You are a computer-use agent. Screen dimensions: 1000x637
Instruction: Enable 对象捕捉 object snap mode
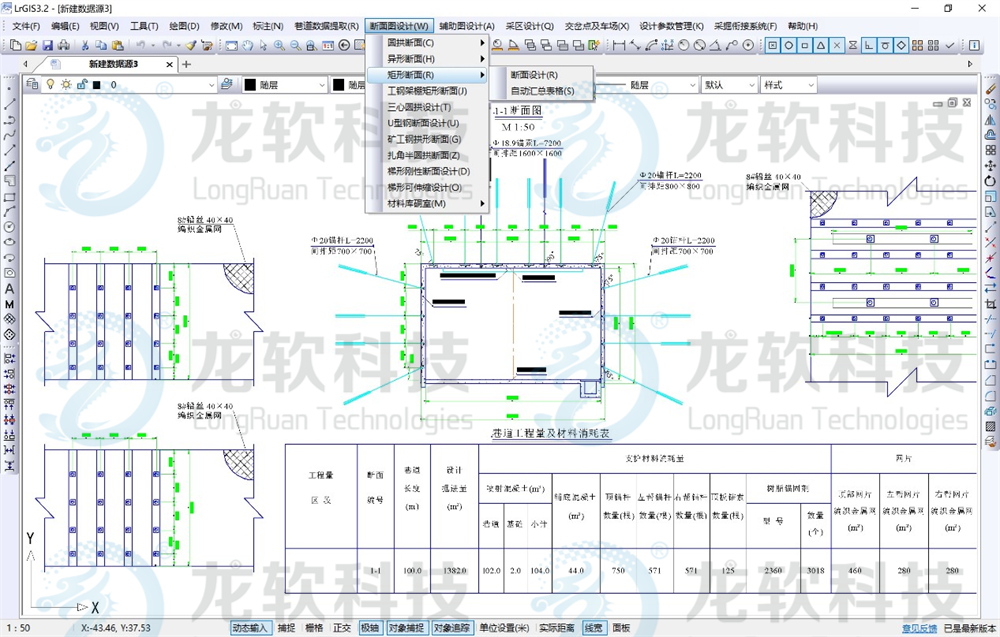click(405, 626)
